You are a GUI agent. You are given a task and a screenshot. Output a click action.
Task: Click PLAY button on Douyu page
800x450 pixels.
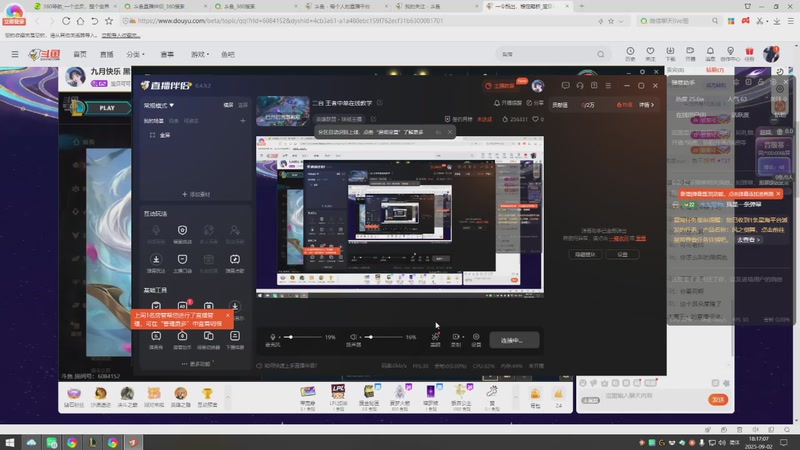tap(107, 108)
